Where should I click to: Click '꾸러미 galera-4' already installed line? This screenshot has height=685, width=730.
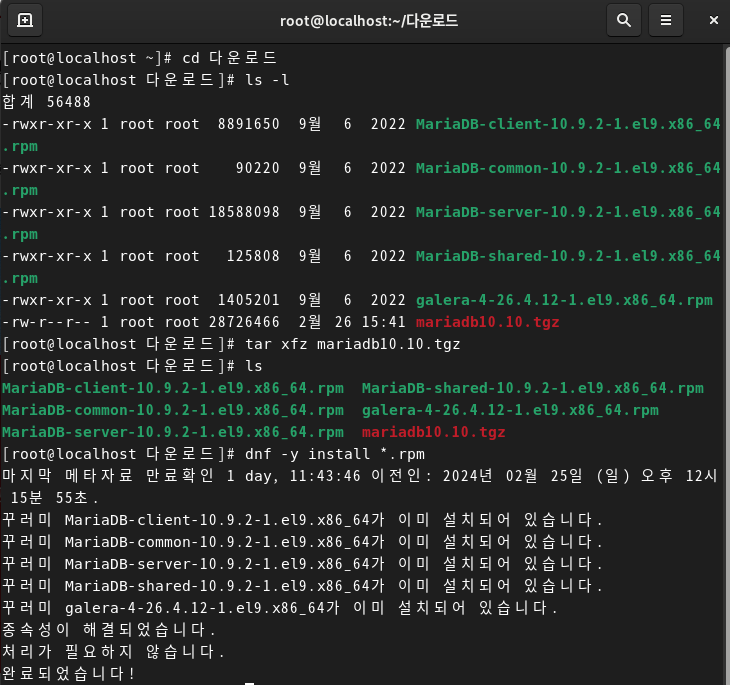pyautogui.click(x=279, y=608)
